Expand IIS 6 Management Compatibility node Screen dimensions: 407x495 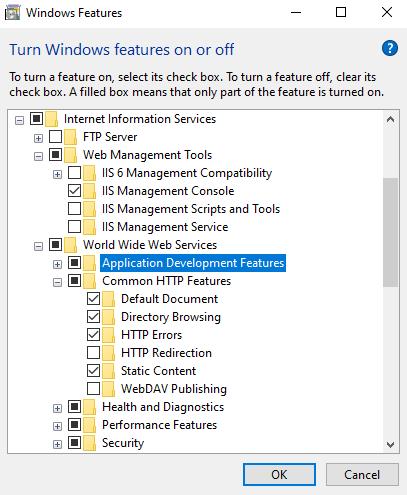point(58,174)
